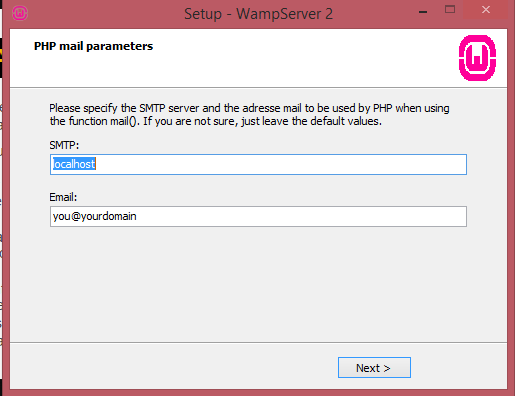Click the large pink WampServer logo
The width and height of the screenshot is (515, 396).
click(477, 58)
